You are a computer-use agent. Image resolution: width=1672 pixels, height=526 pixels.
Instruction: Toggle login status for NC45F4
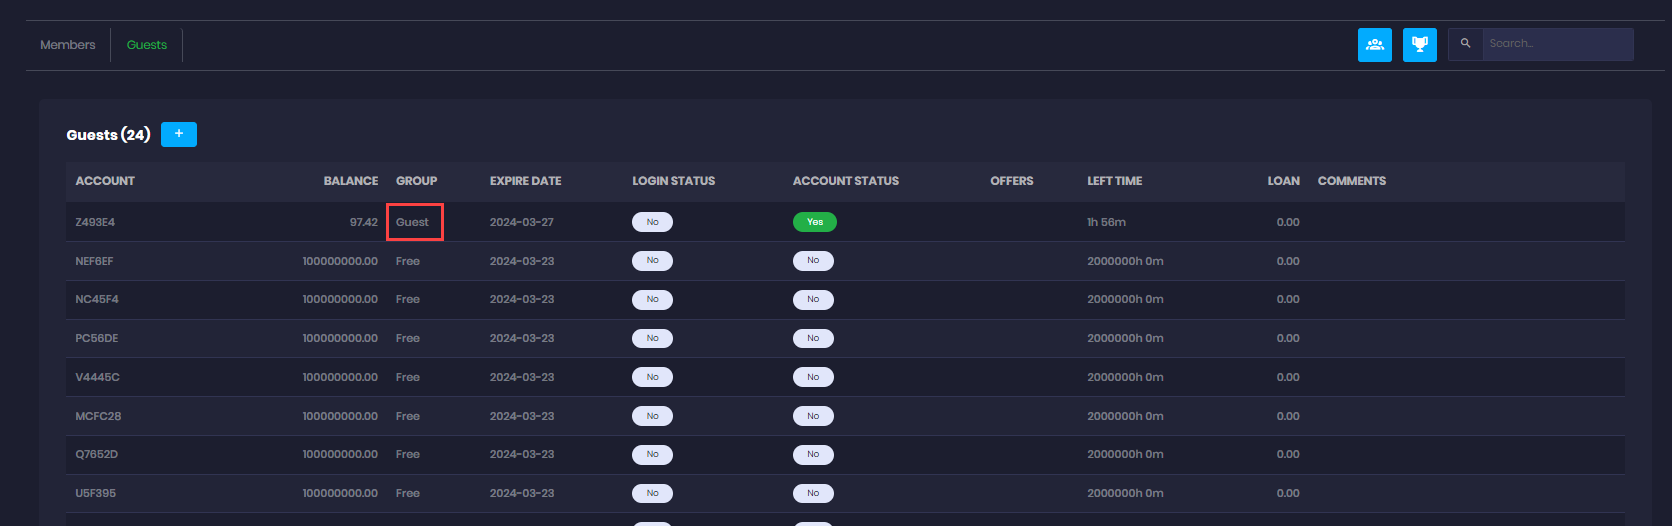652,300
